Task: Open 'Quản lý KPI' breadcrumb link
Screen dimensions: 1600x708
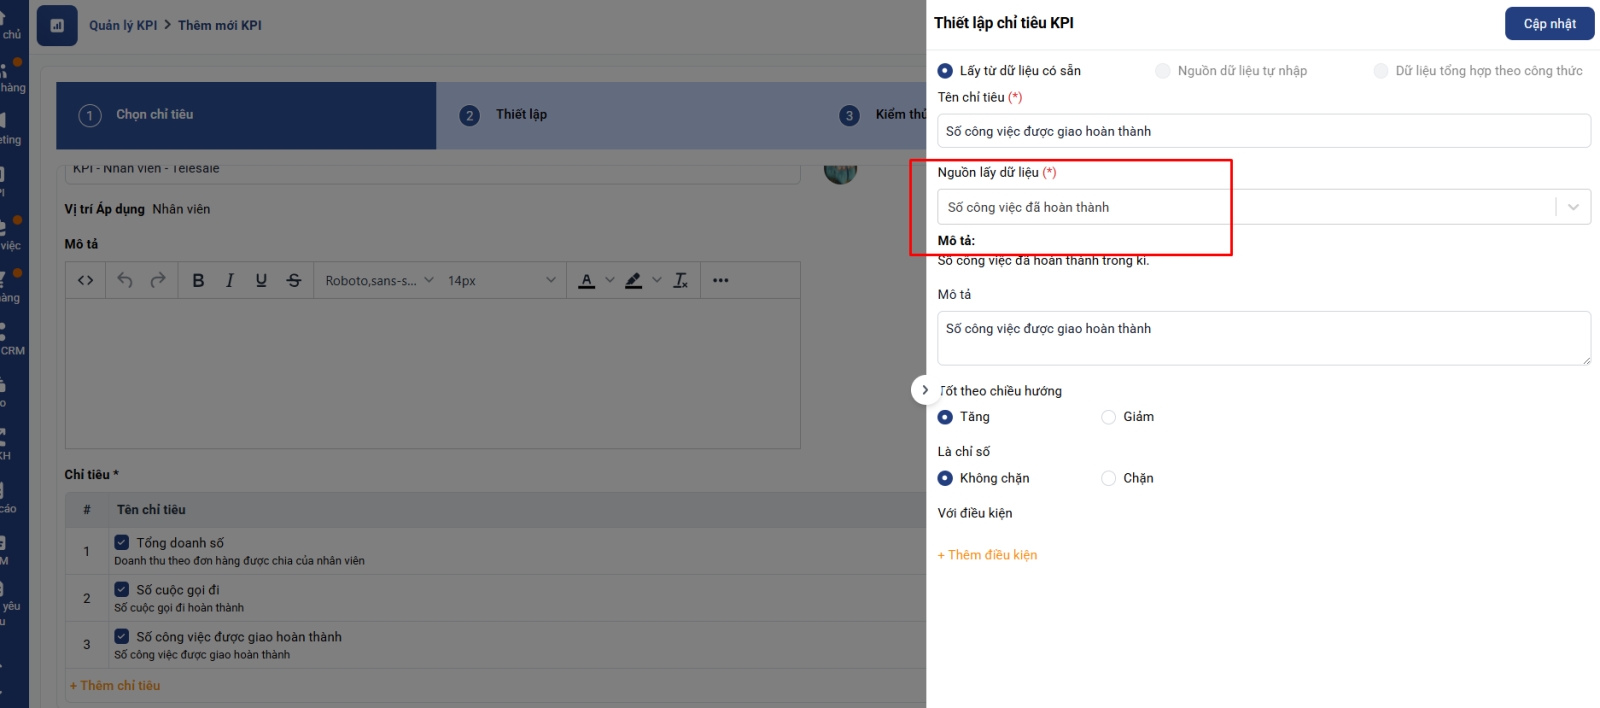Action: pos(123,26)
